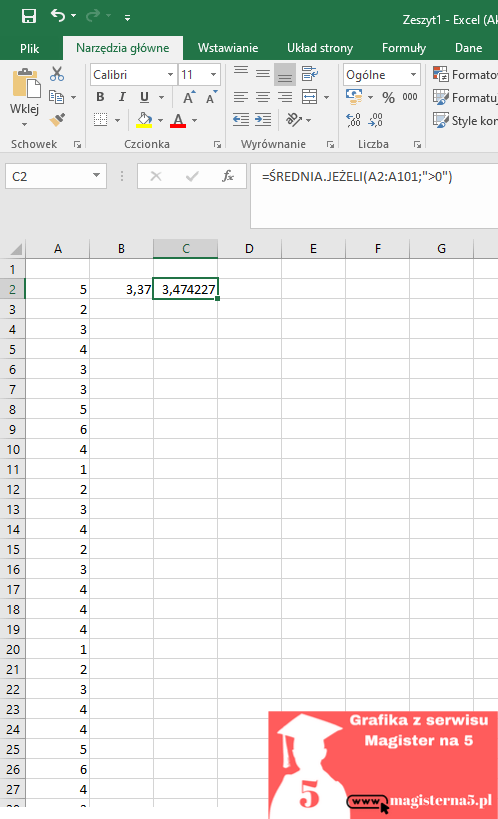Image resolution: width=498 pixels, height=819 pixels.
Task: Apply percent style with the % icon
Action: click(388, 97)
